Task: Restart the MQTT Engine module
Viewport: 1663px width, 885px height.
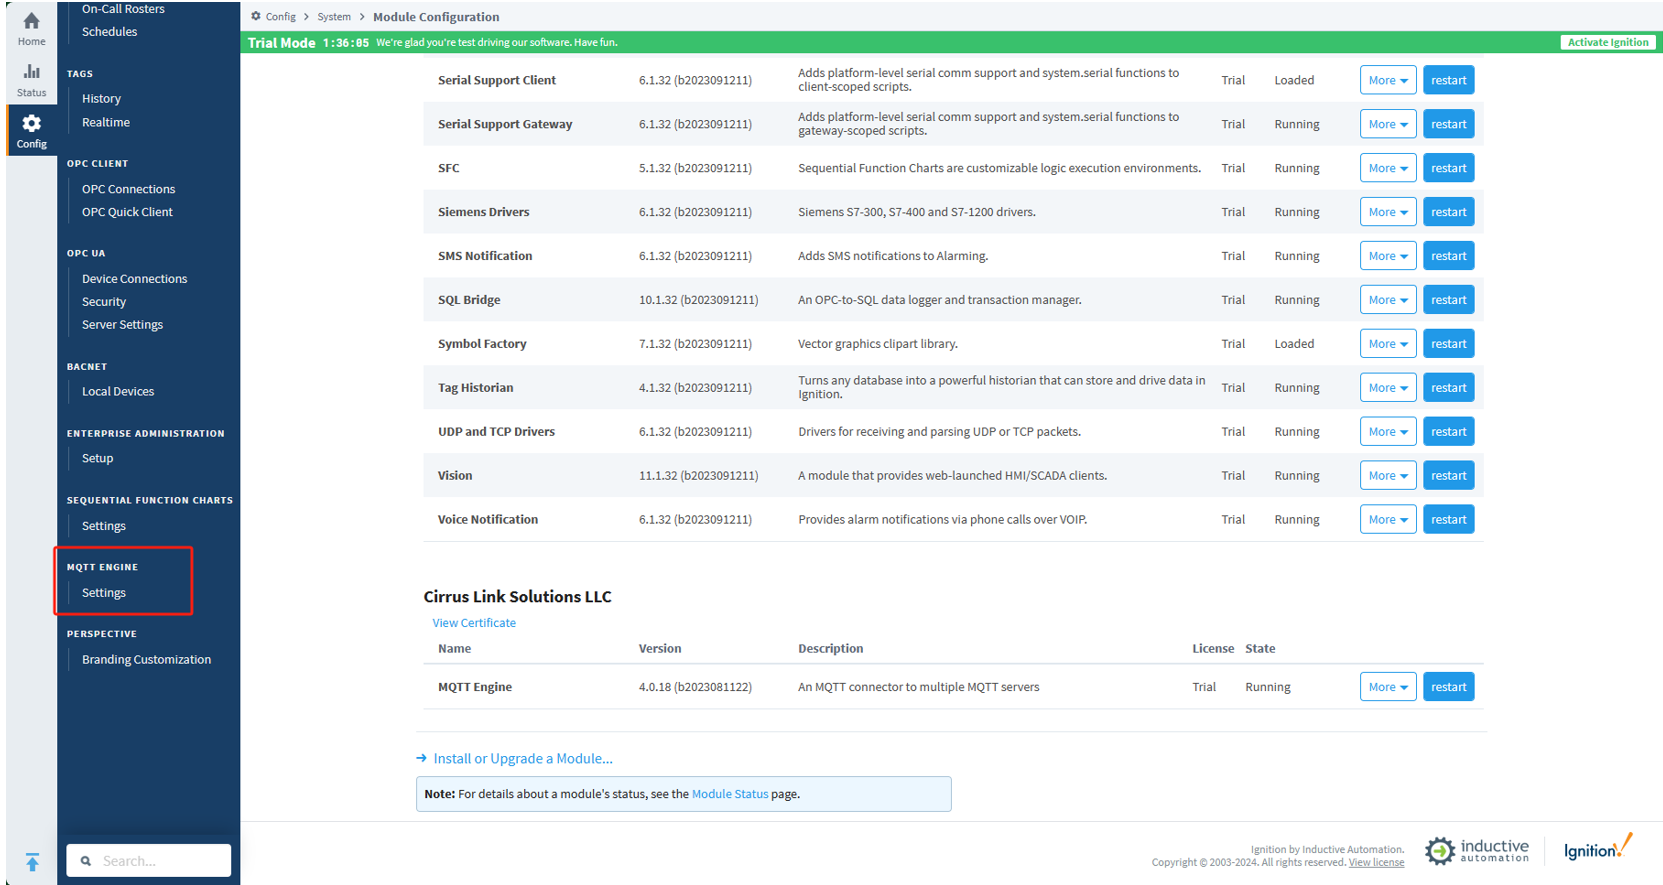Action: [1448, 687]
